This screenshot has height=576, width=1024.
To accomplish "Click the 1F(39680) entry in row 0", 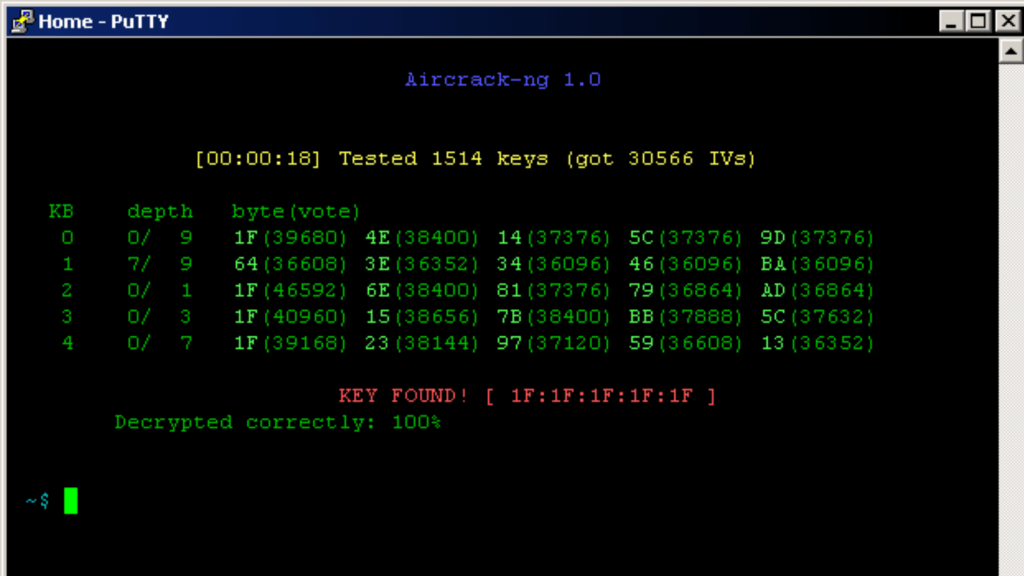I will [x=290, y=238].
